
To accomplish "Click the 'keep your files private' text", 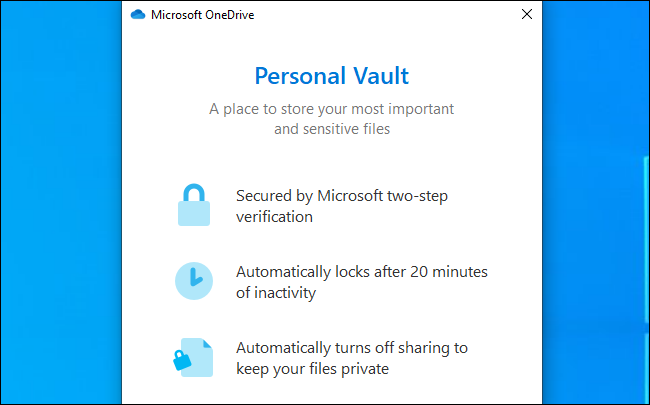I will [312, 369].
